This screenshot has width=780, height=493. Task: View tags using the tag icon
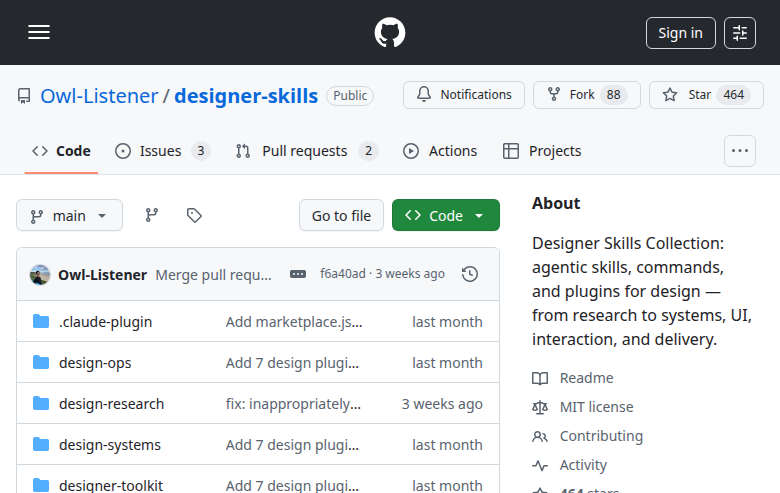(194, 215)
